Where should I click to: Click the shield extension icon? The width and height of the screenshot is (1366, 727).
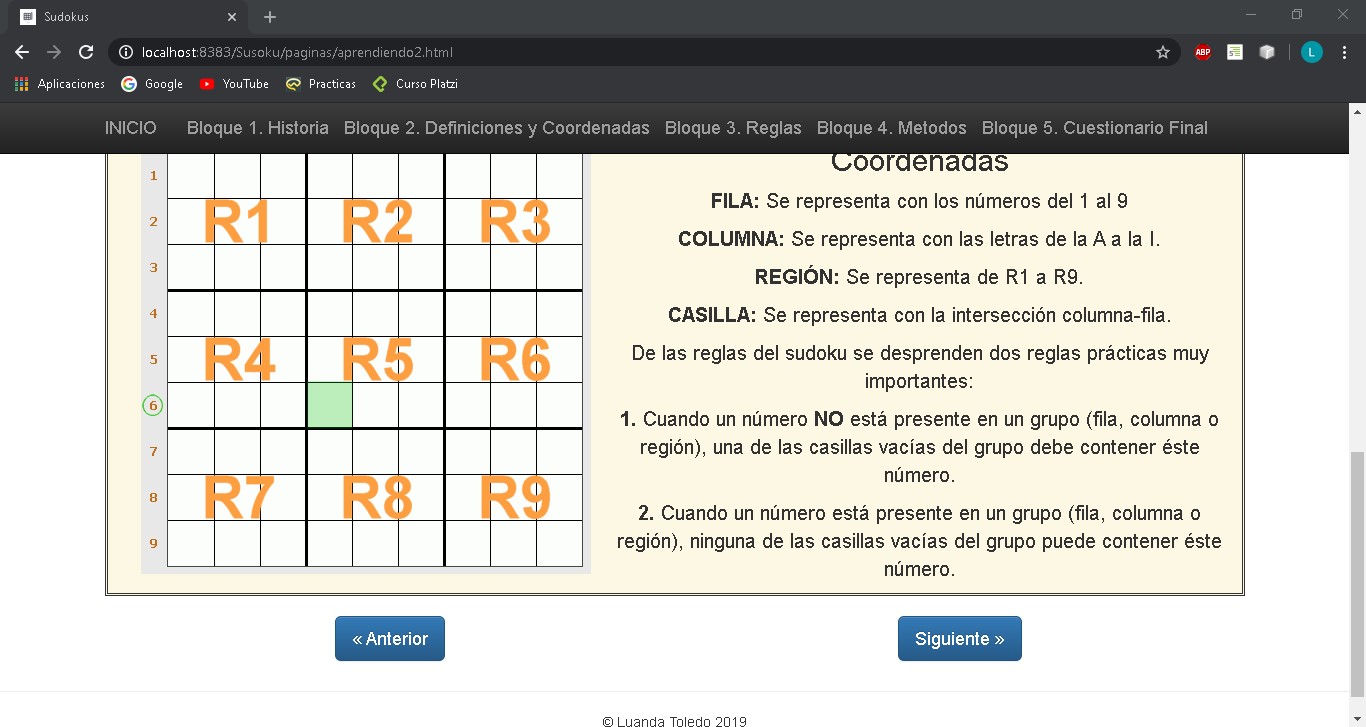(1267, 52)
